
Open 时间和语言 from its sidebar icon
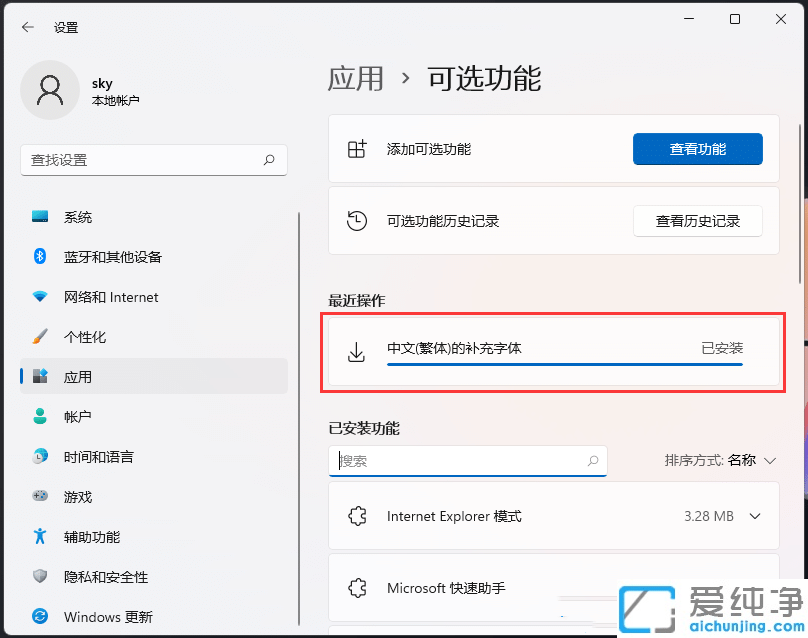tap(40, 457)
